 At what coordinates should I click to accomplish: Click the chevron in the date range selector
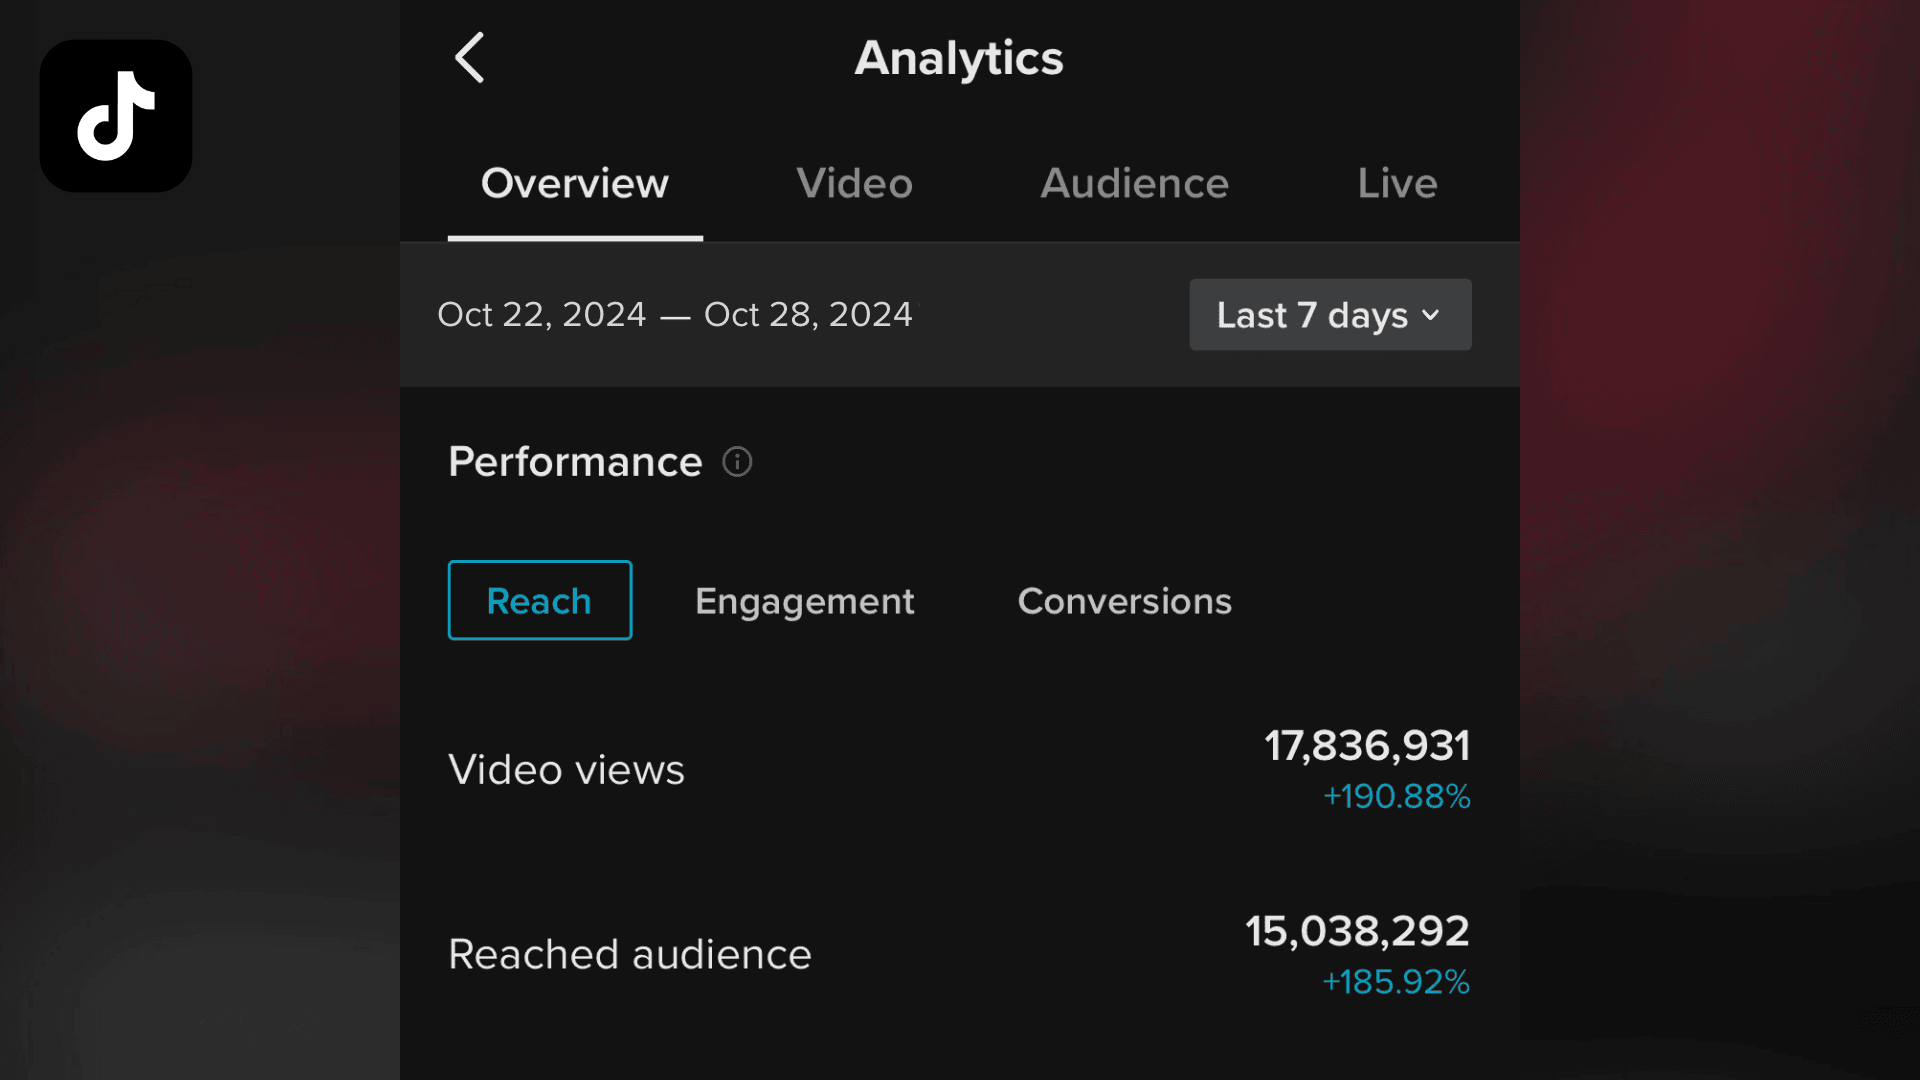tap(1431, 315)
